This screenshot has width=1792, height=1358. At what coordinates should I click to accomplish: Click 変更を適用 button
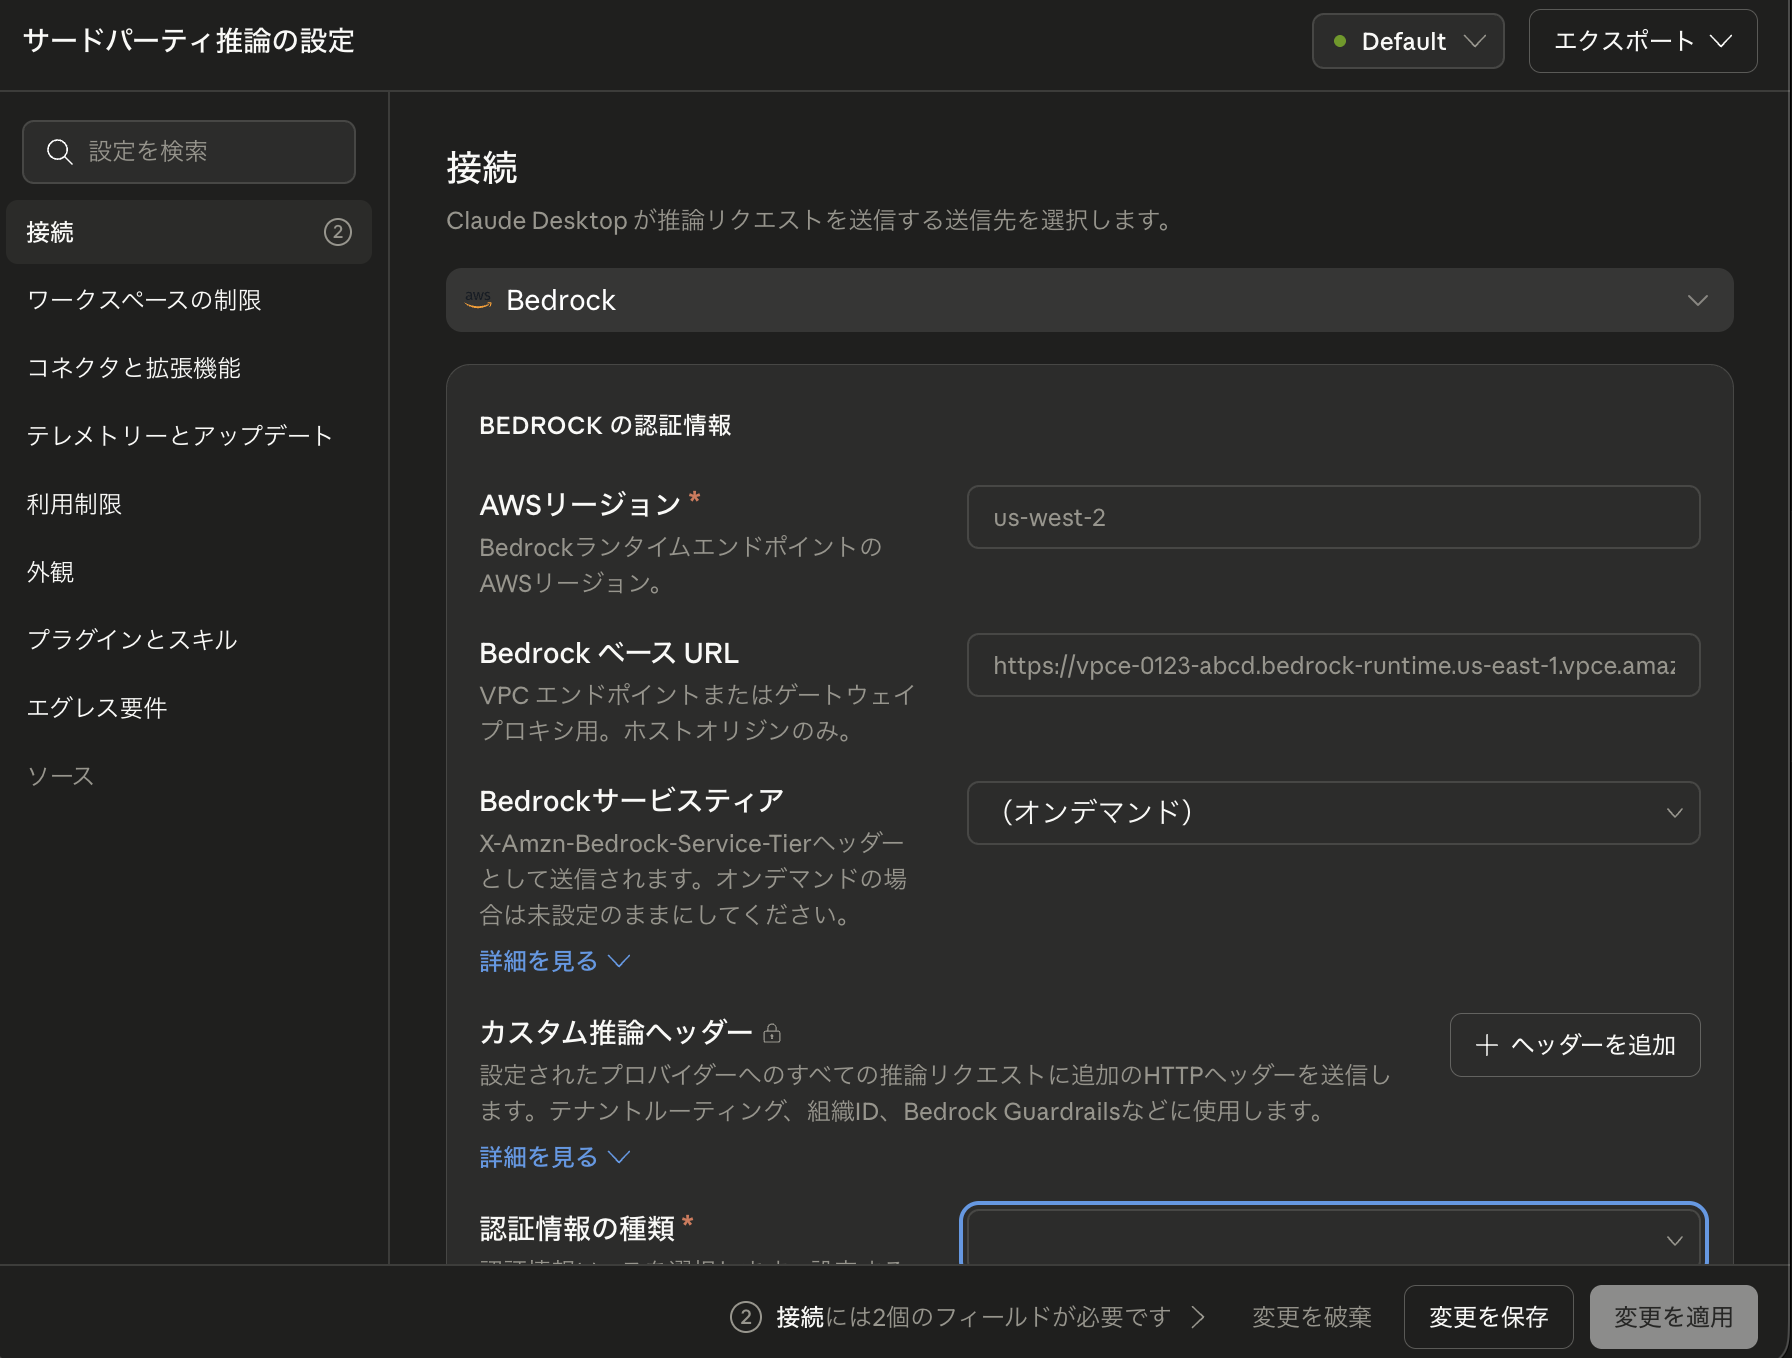pyautogui.click(x=1673, y=1317)
